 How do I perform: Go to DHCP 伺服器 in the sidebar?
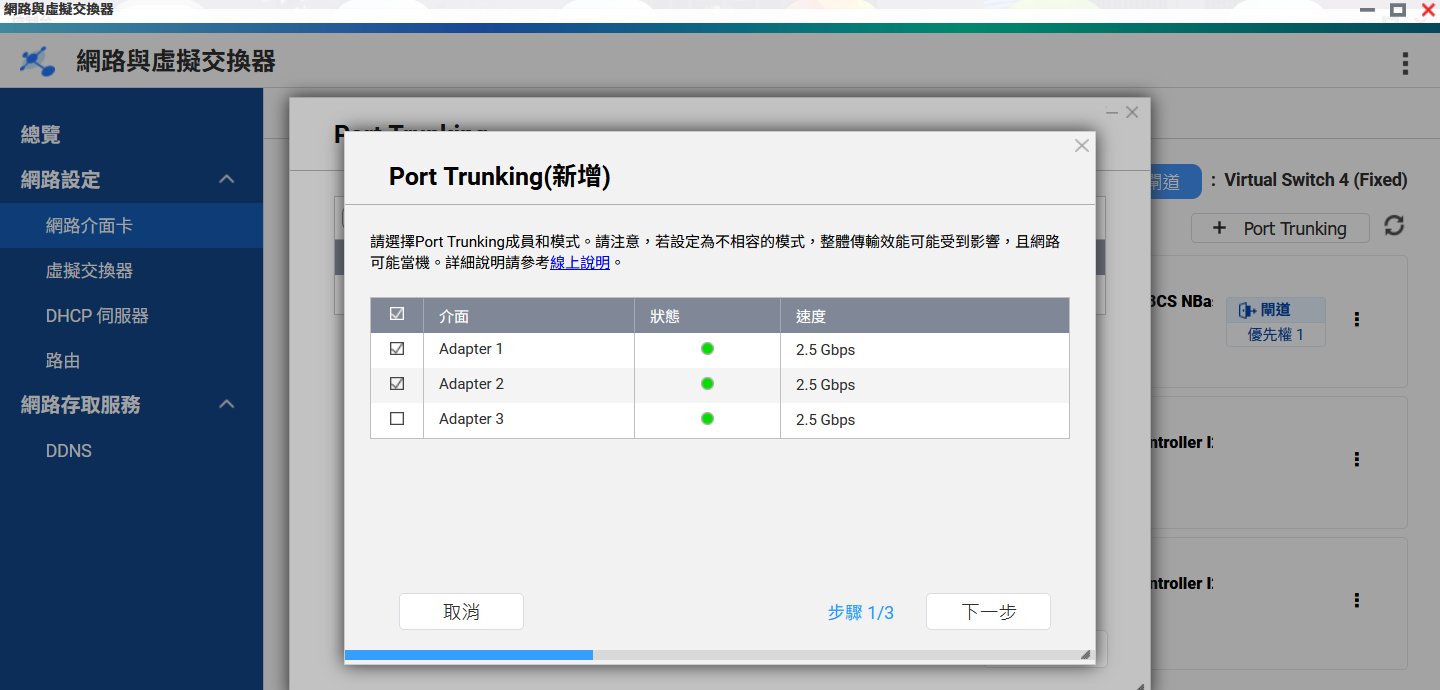97,316
